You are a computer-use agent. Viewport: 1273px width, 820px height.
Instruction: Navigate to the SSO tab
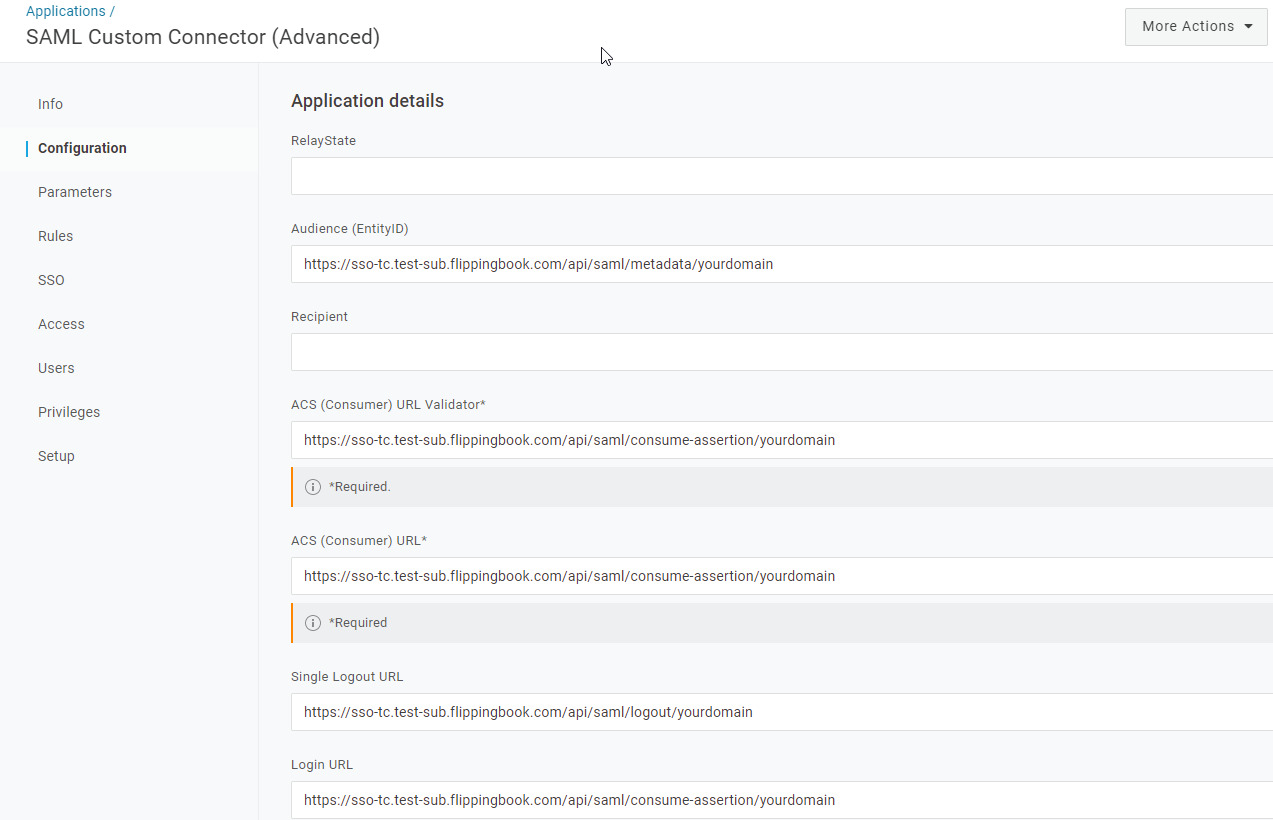coord(51,280)
